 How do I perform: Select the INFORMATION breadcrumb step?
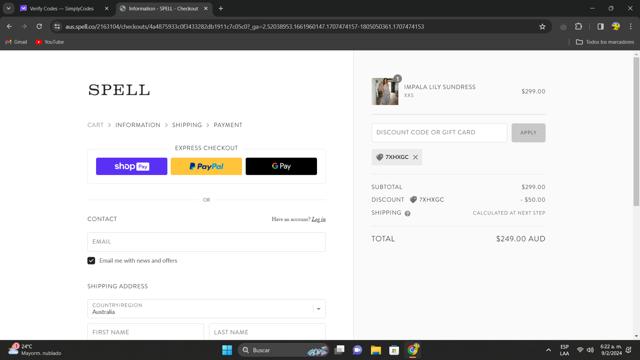[x=138, y=125]
